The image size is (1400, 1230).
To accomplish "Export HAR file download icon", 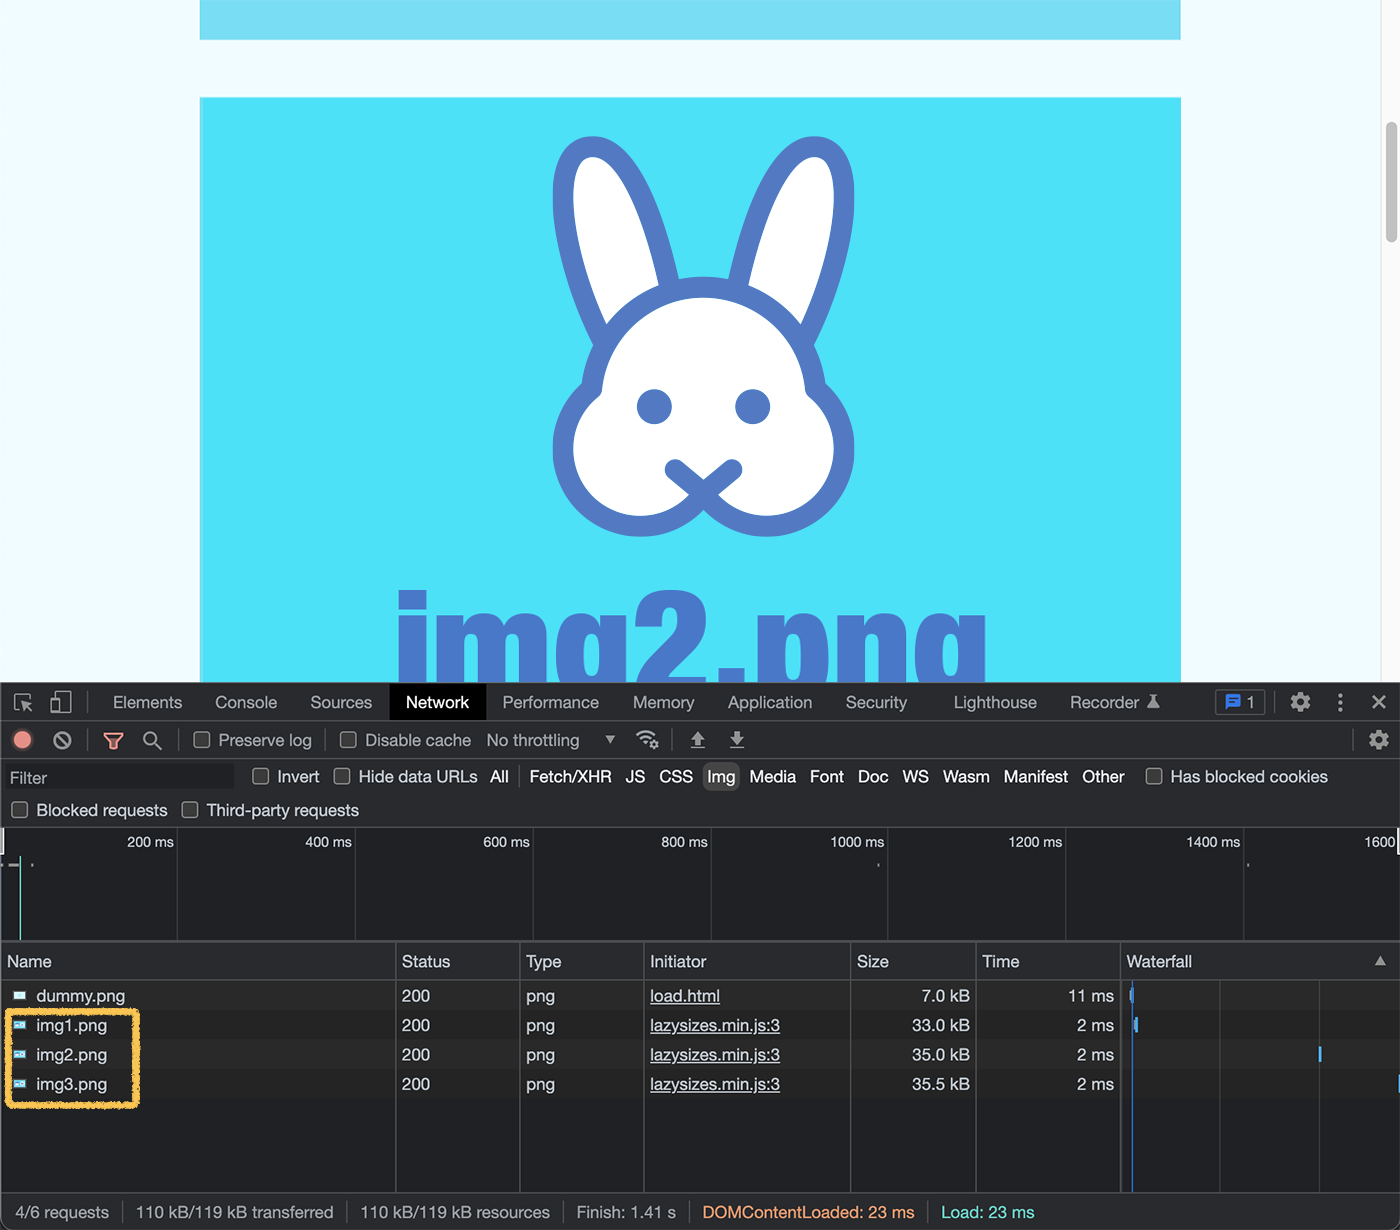I will [737, 740].
